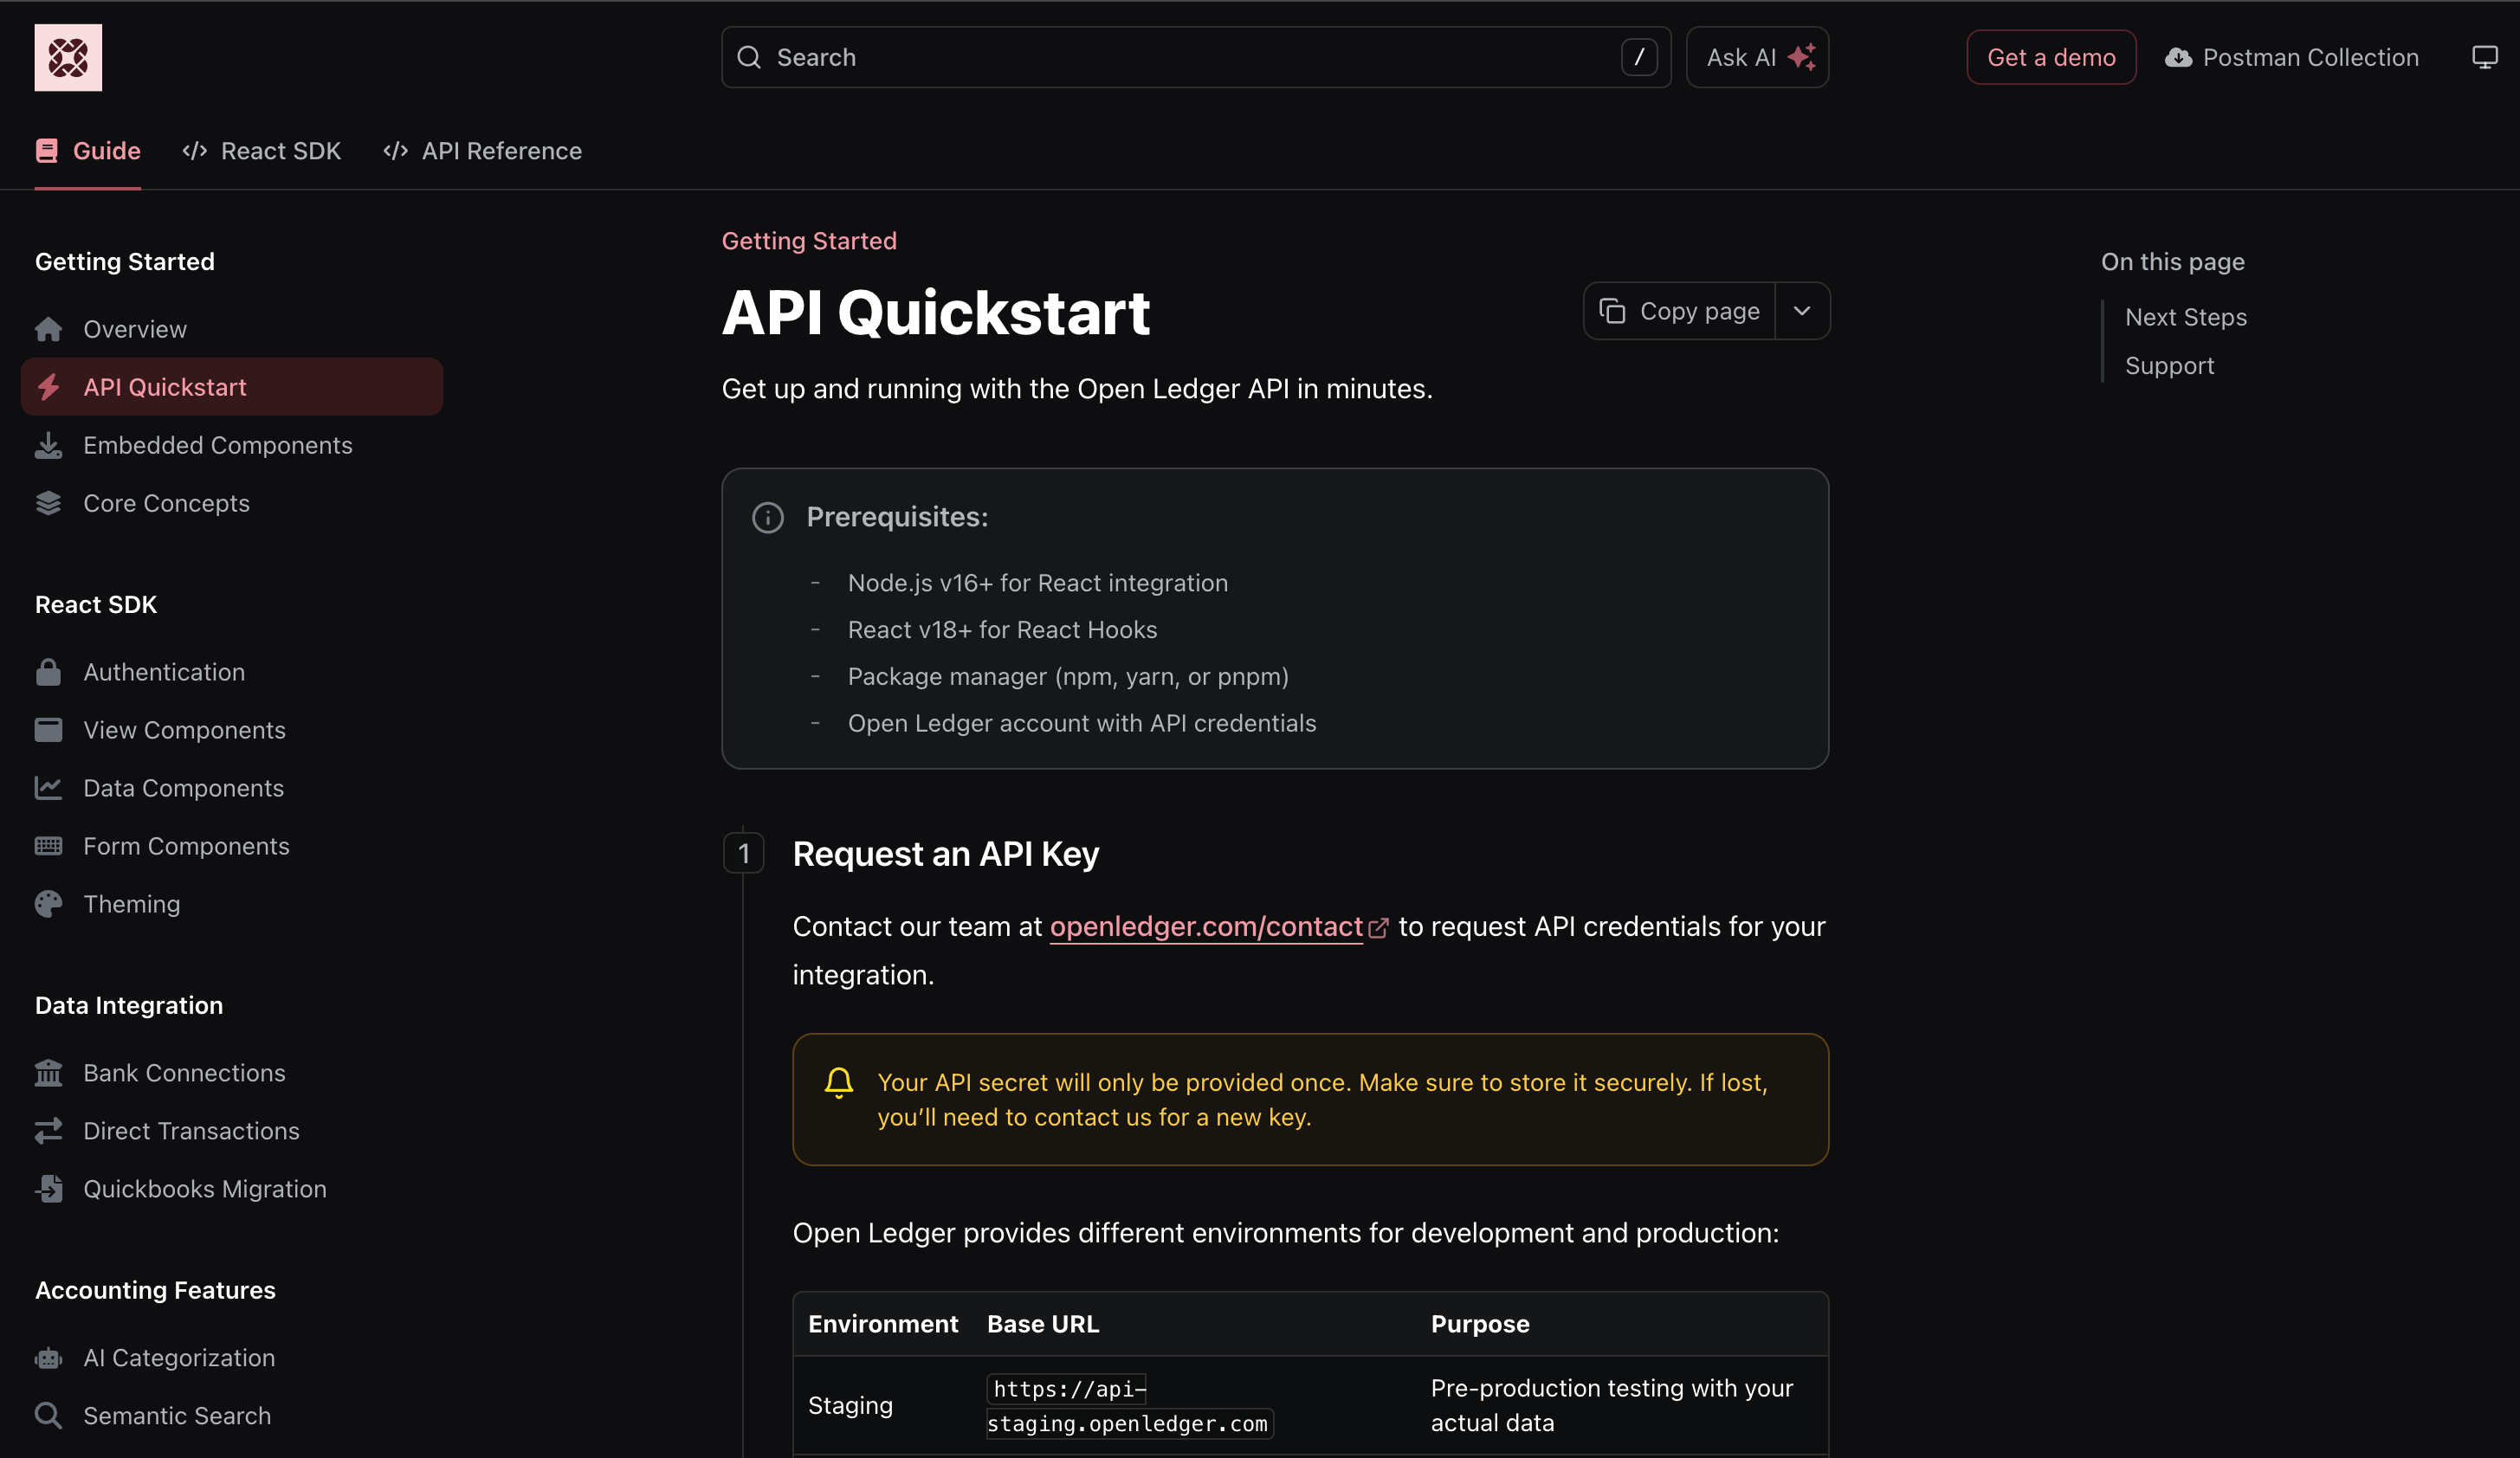Click the Theming palette icon

(x=48, y=904)
